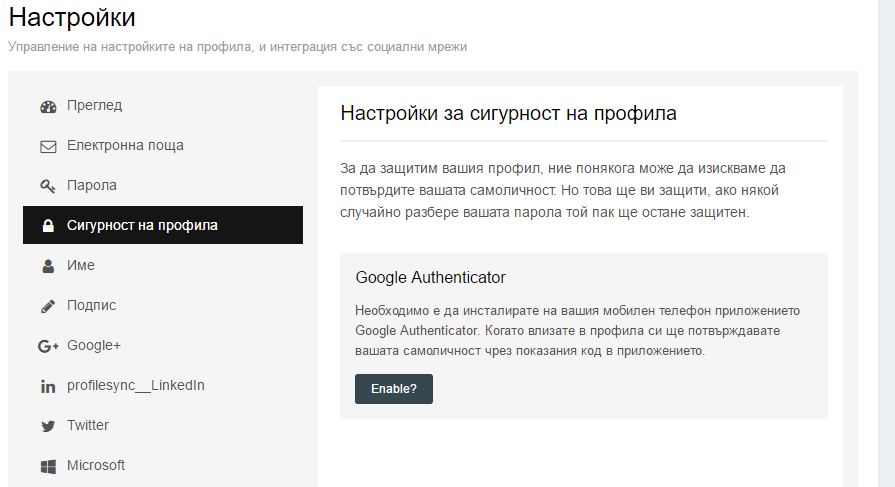This screenshot has width=895, height=487.
Task: Open the Електронна поща settings section
Action: 163,145
